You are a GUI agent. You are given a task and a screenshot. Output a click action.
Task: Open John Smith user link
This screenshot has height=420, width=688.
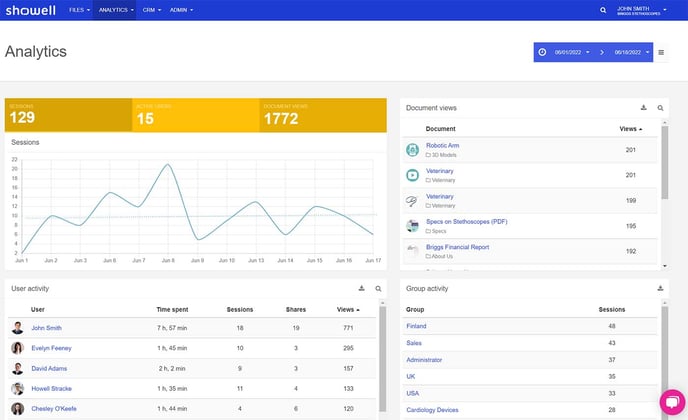47,328
